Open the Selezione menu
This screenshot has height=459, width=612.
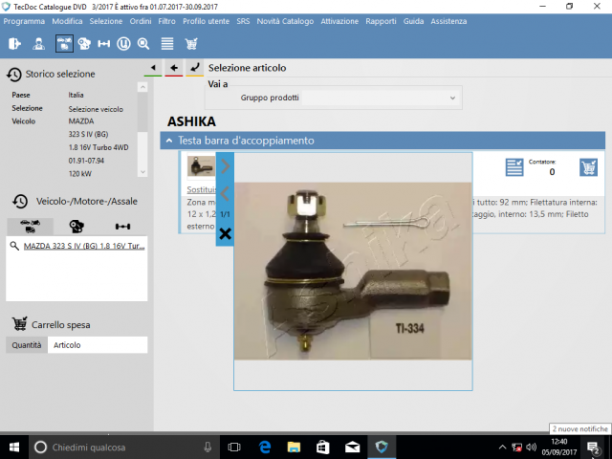[x=106, y=21]
